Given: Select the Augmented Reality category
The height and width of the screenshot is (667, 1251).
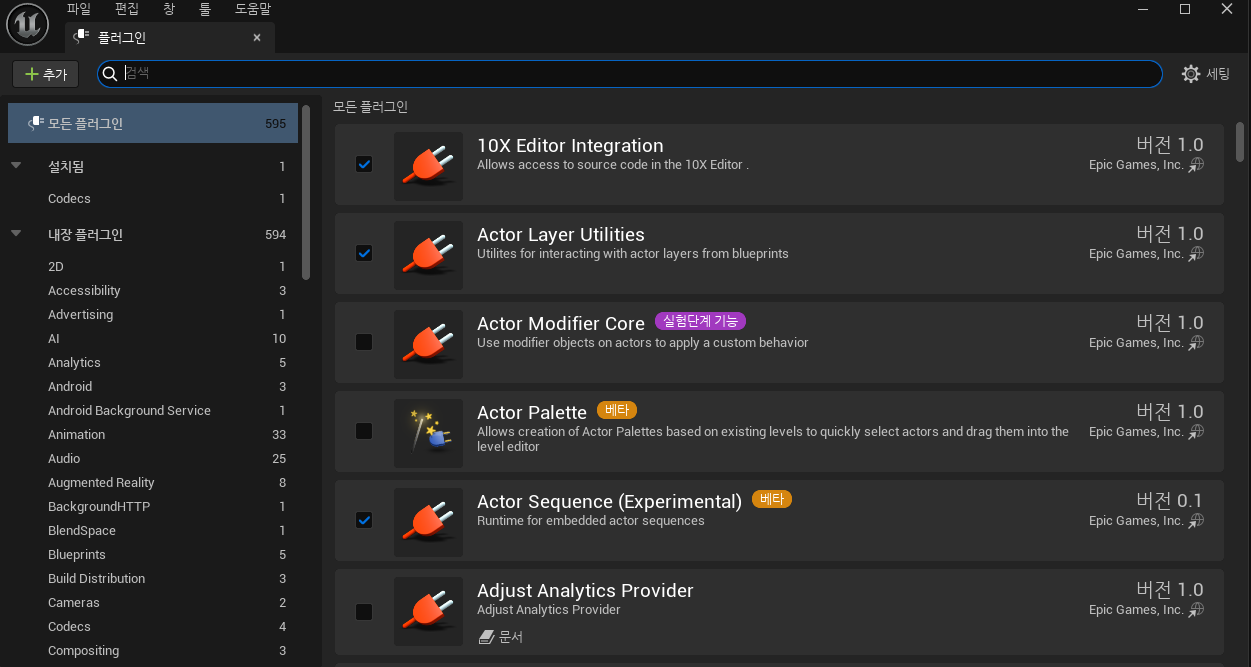Looking at the screenshot, I should click(153, 483).
